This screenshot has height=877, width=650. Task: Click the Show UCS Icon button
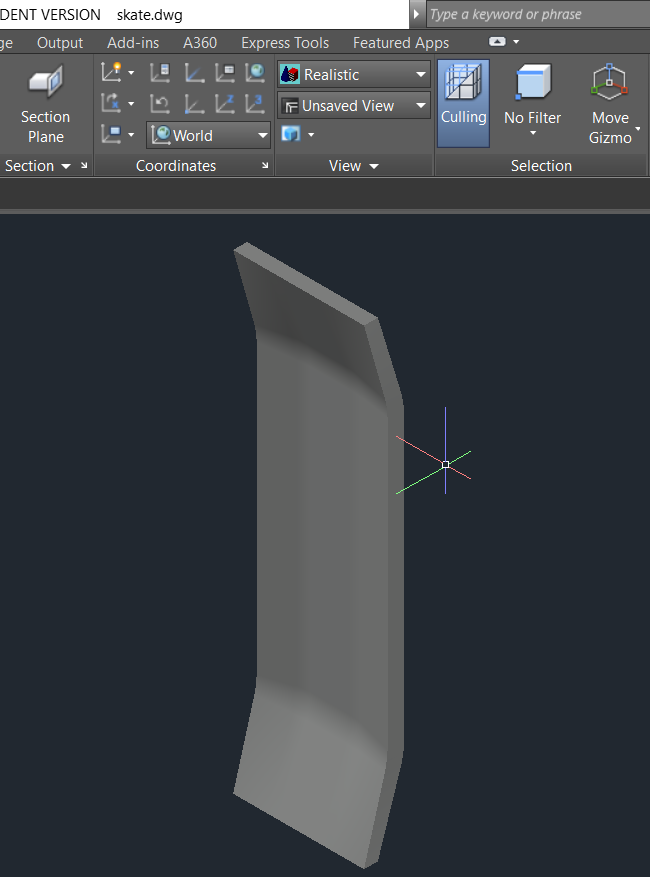(x=111, y=73)
